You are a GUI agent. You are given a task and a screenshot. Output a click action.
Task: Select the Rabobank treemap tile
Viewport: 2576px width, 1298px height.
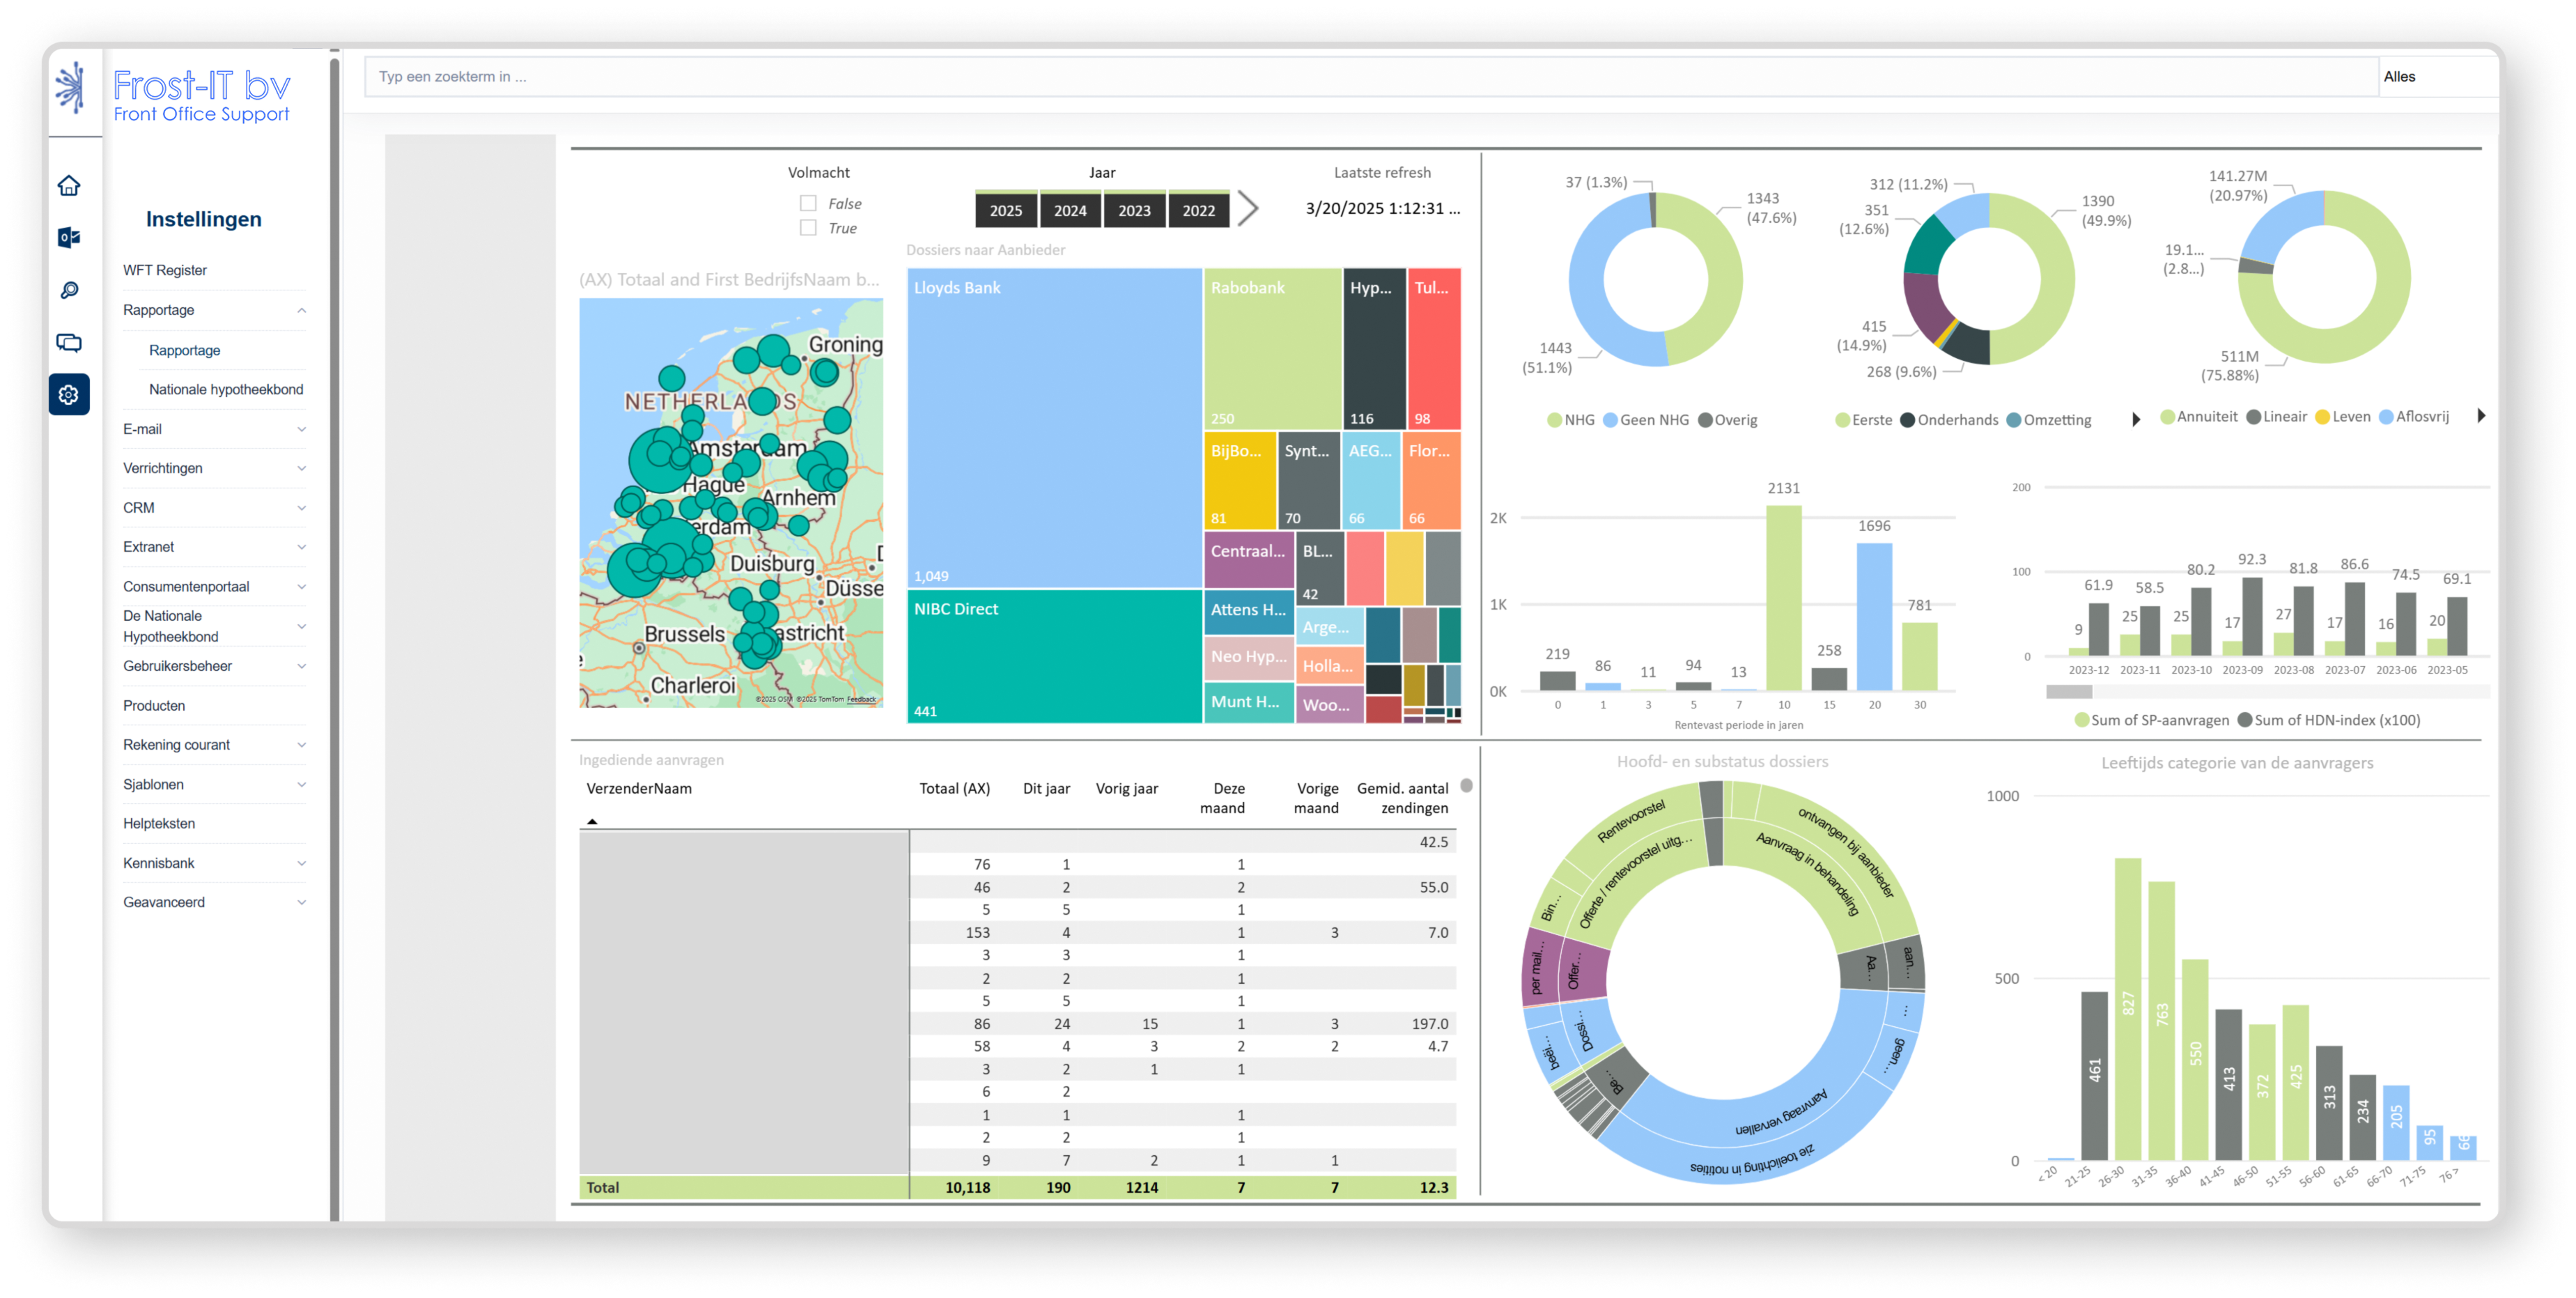coord(1272,349)
